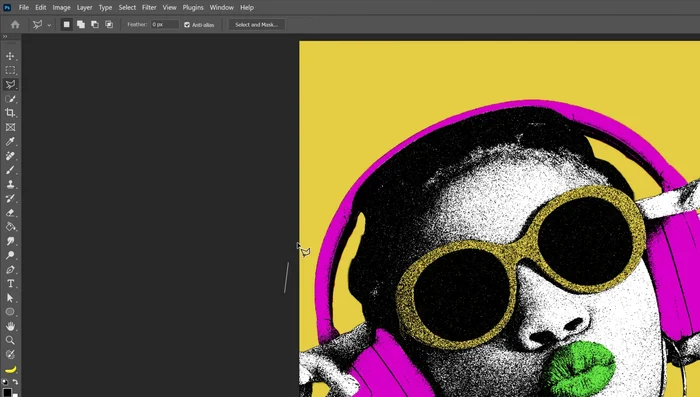Open the Select menu
Viewport: 700px width, 397px height.
click(127, 8)
